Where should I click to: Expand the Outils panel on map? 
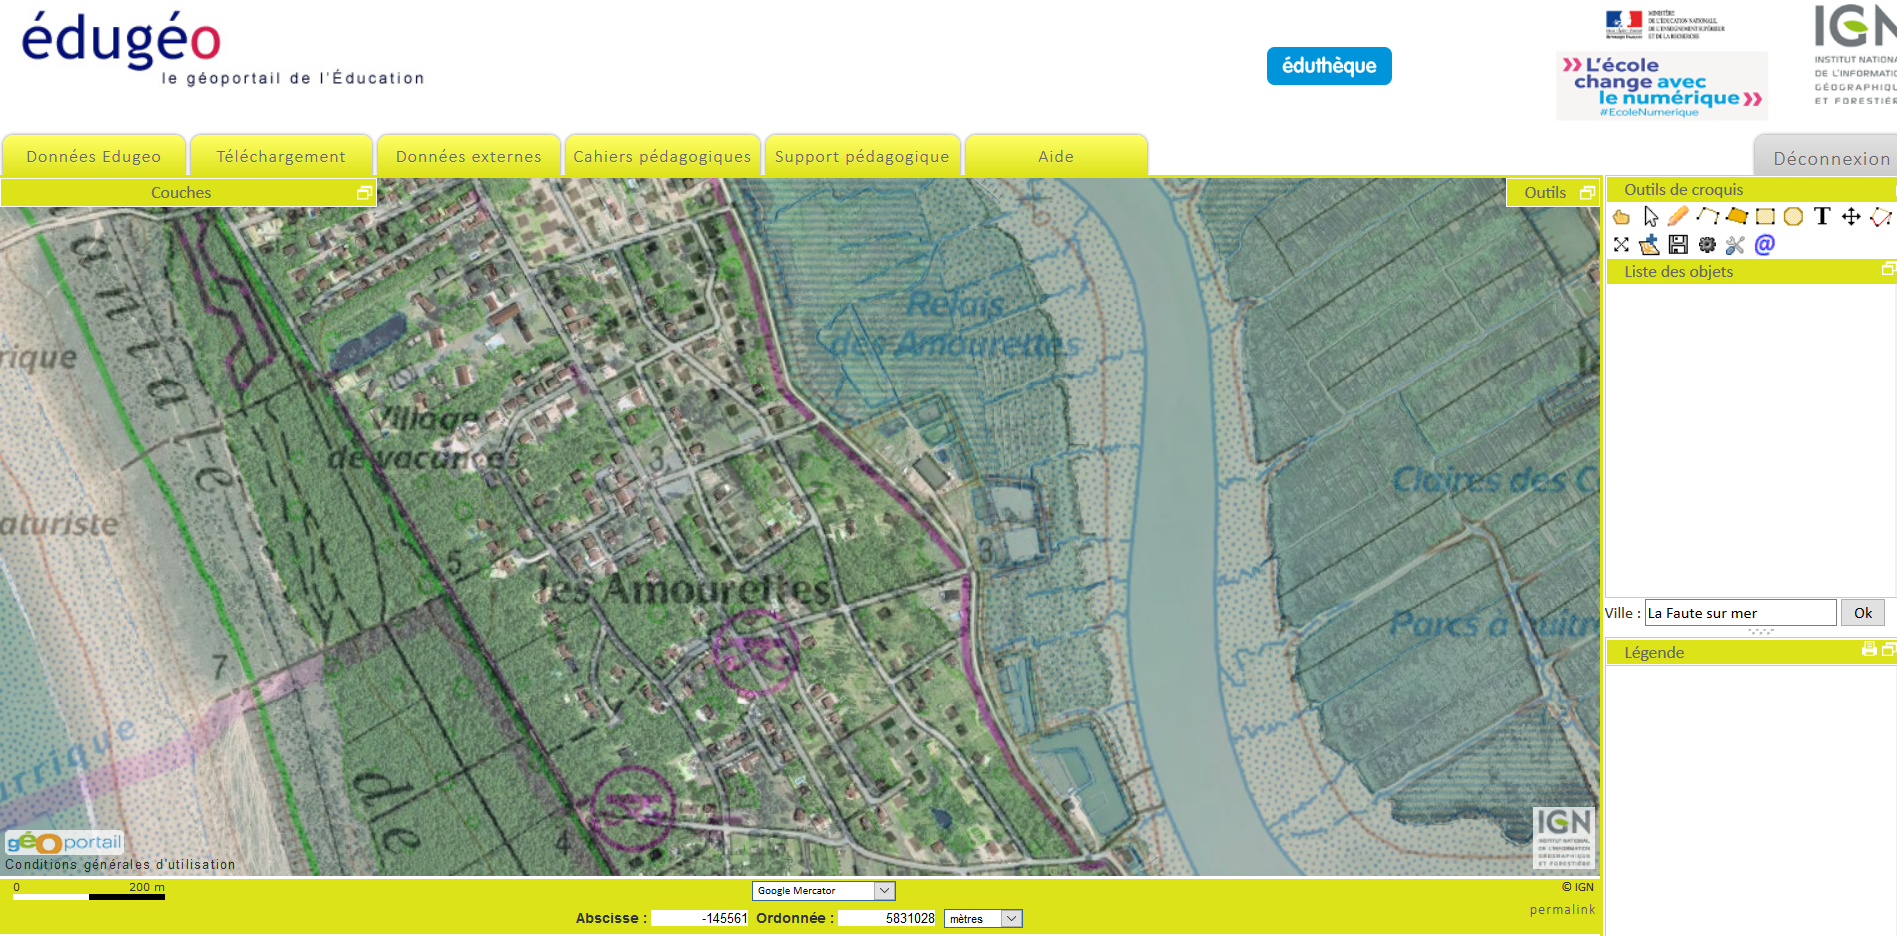(1587, 193)
